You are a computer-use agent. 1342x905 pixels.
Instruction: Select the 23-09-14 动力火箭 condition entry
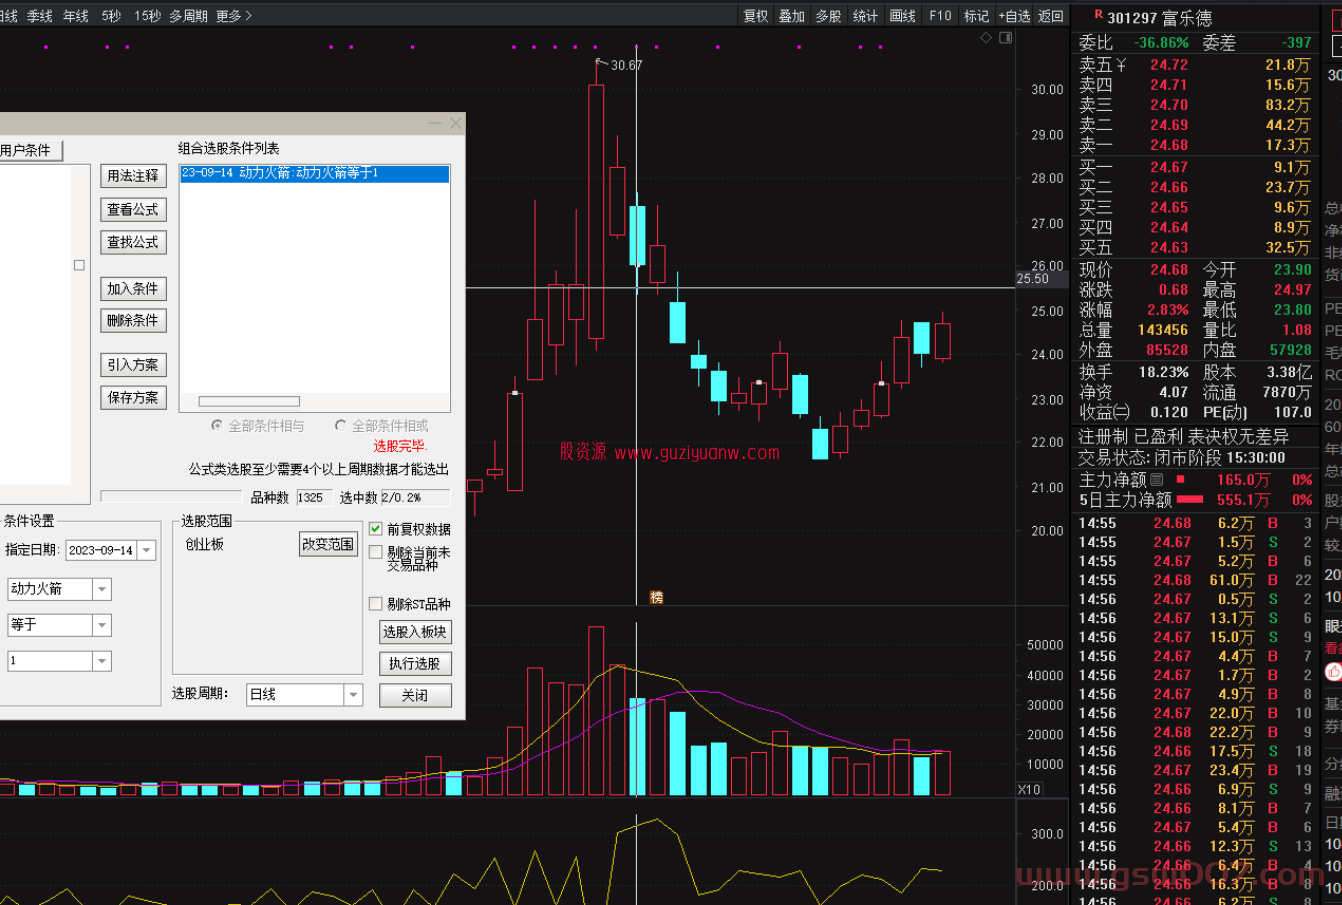[x=314, y=173]
